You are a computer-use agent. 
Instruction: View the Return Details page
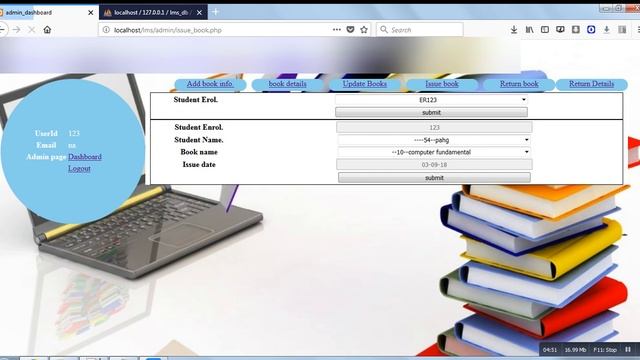pyautogui.click(x=591, y=84)
